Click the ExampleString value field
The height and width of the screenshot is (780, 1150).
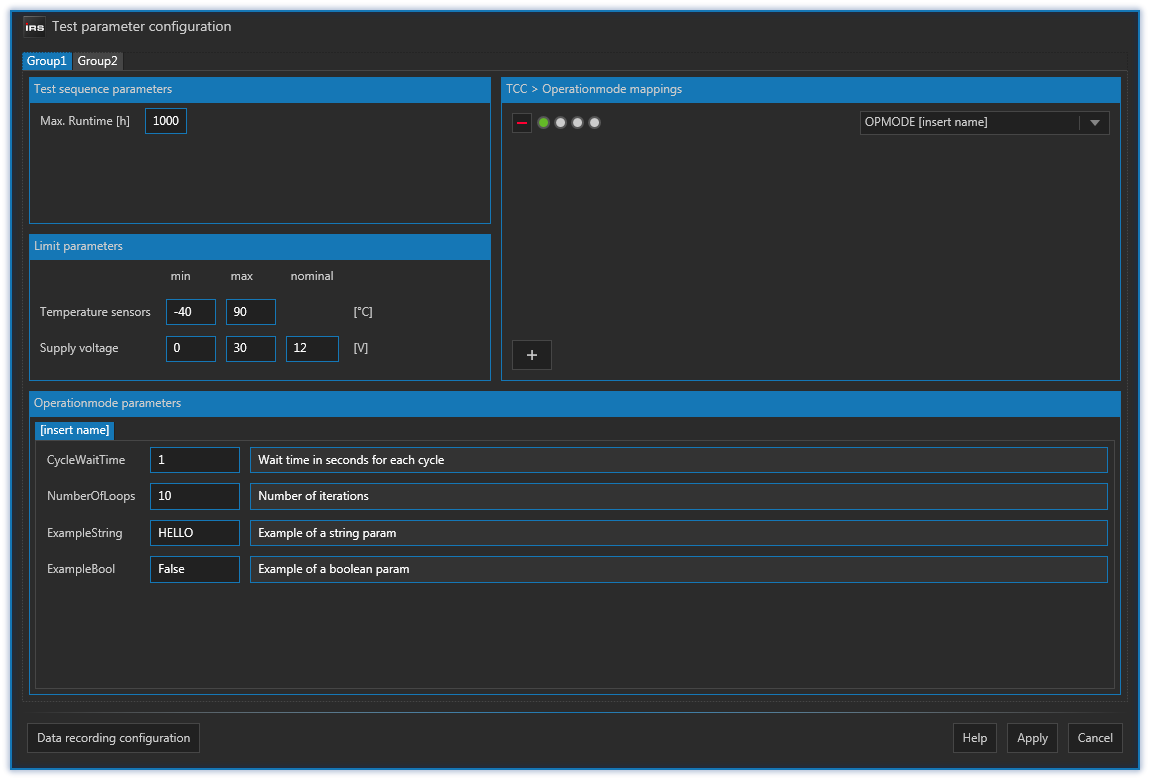[x=195, y=533]
